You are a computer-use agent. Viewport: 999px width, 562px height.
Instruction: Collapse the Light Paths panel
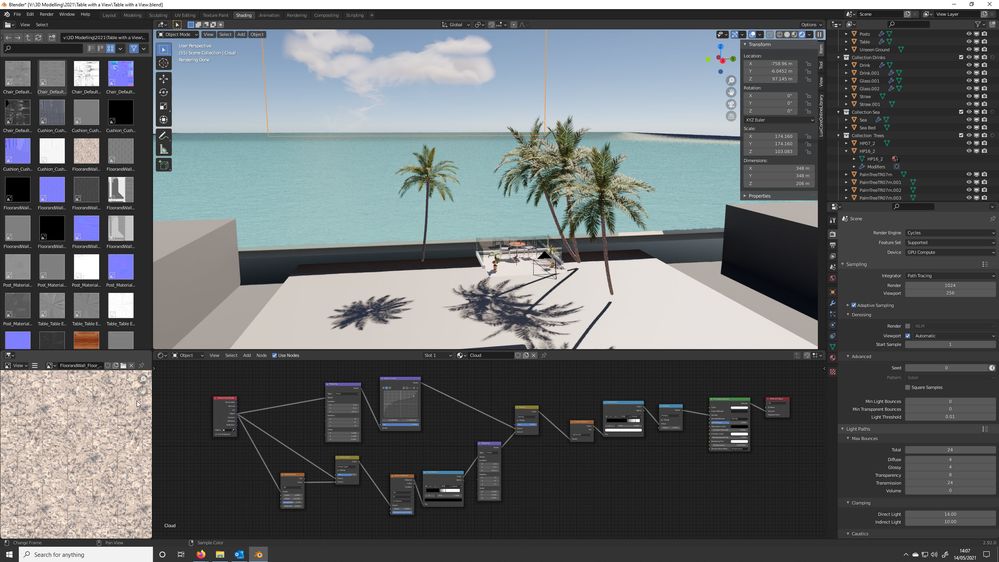click(843, 429)
